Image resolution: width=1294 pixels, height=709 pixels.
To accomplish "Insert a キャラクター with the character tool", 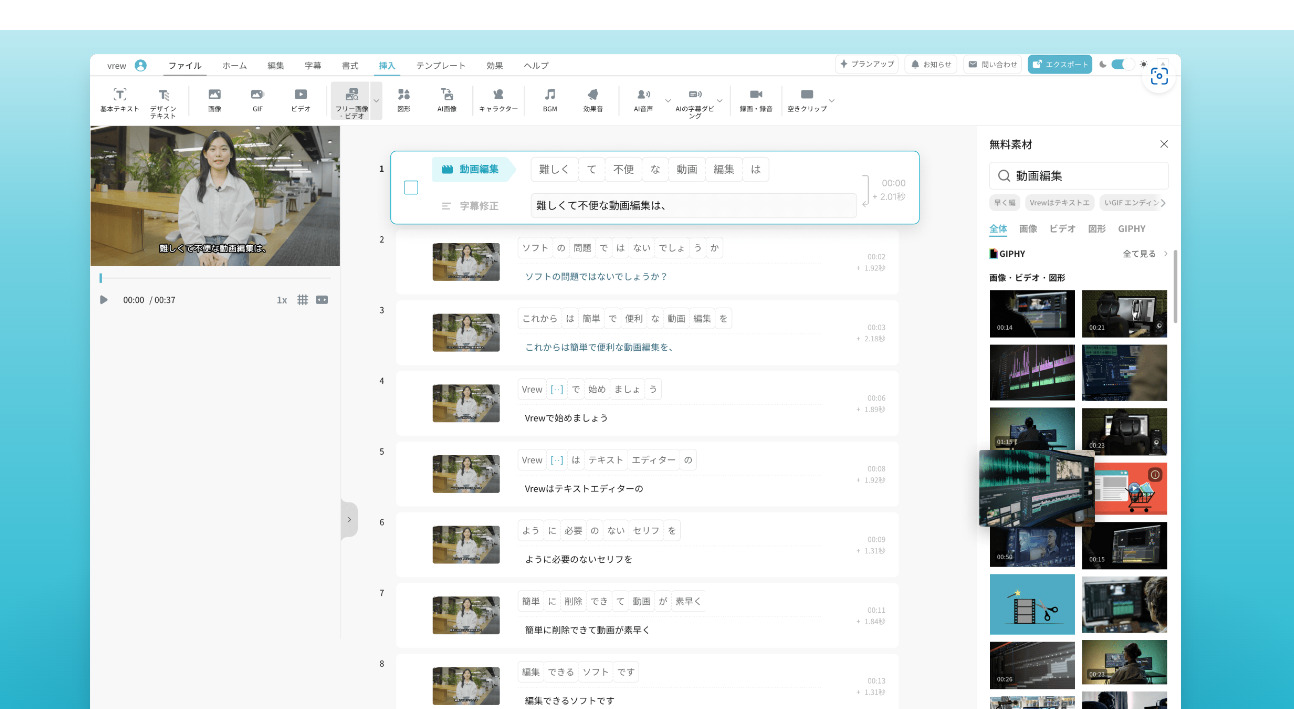I will [497, 96].
